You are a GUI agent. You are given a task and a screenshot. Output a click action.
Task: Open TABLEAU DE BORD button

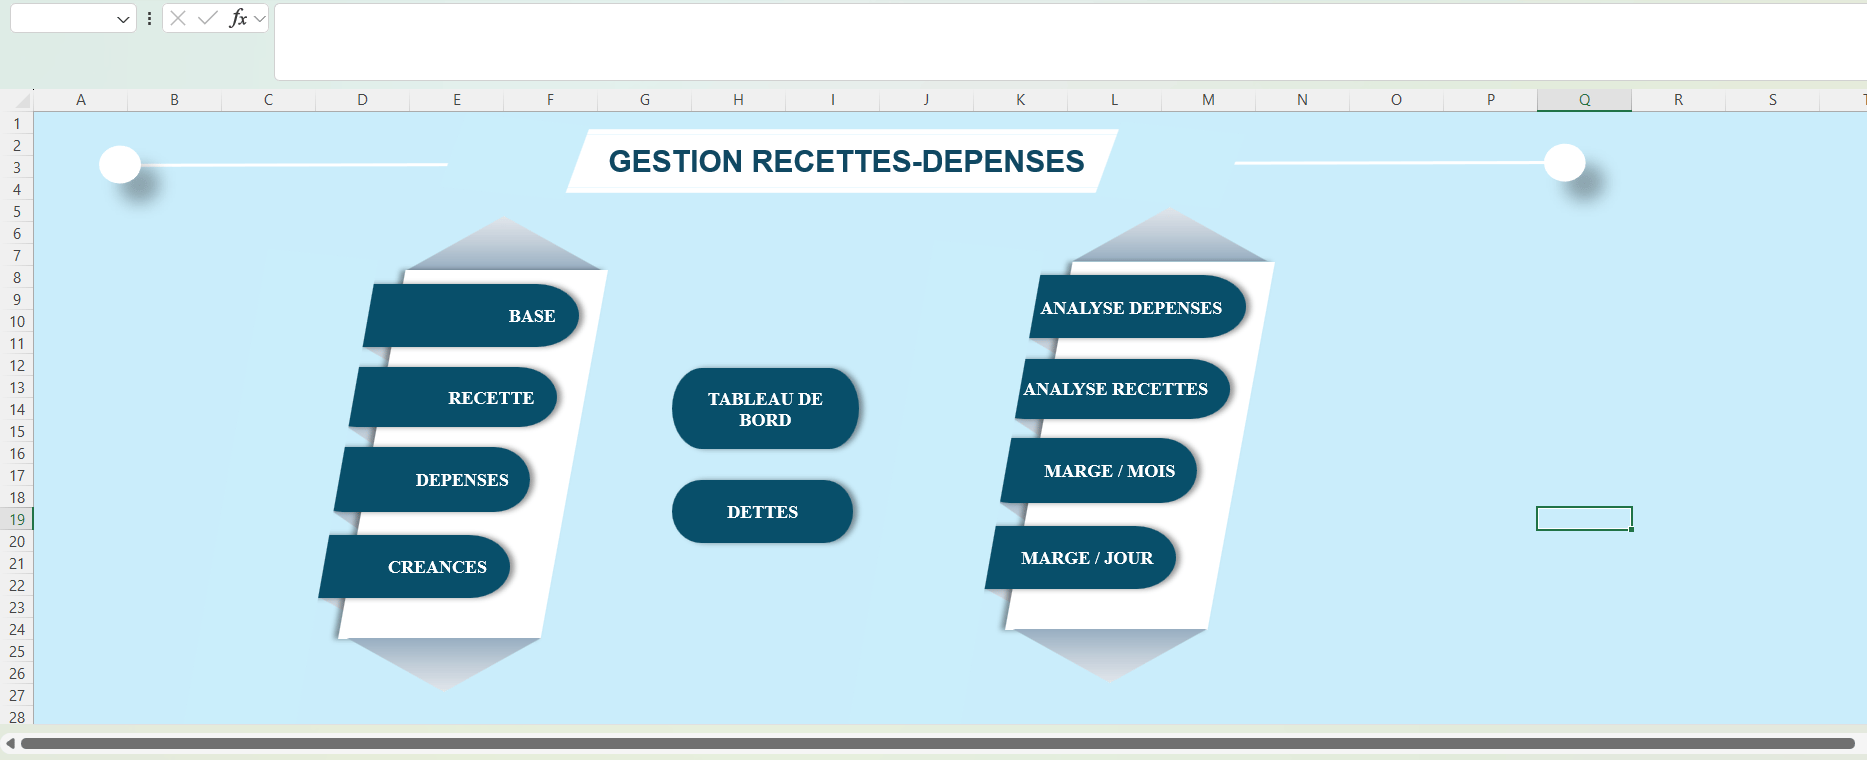pyautogui.click(x=765, y=409)
